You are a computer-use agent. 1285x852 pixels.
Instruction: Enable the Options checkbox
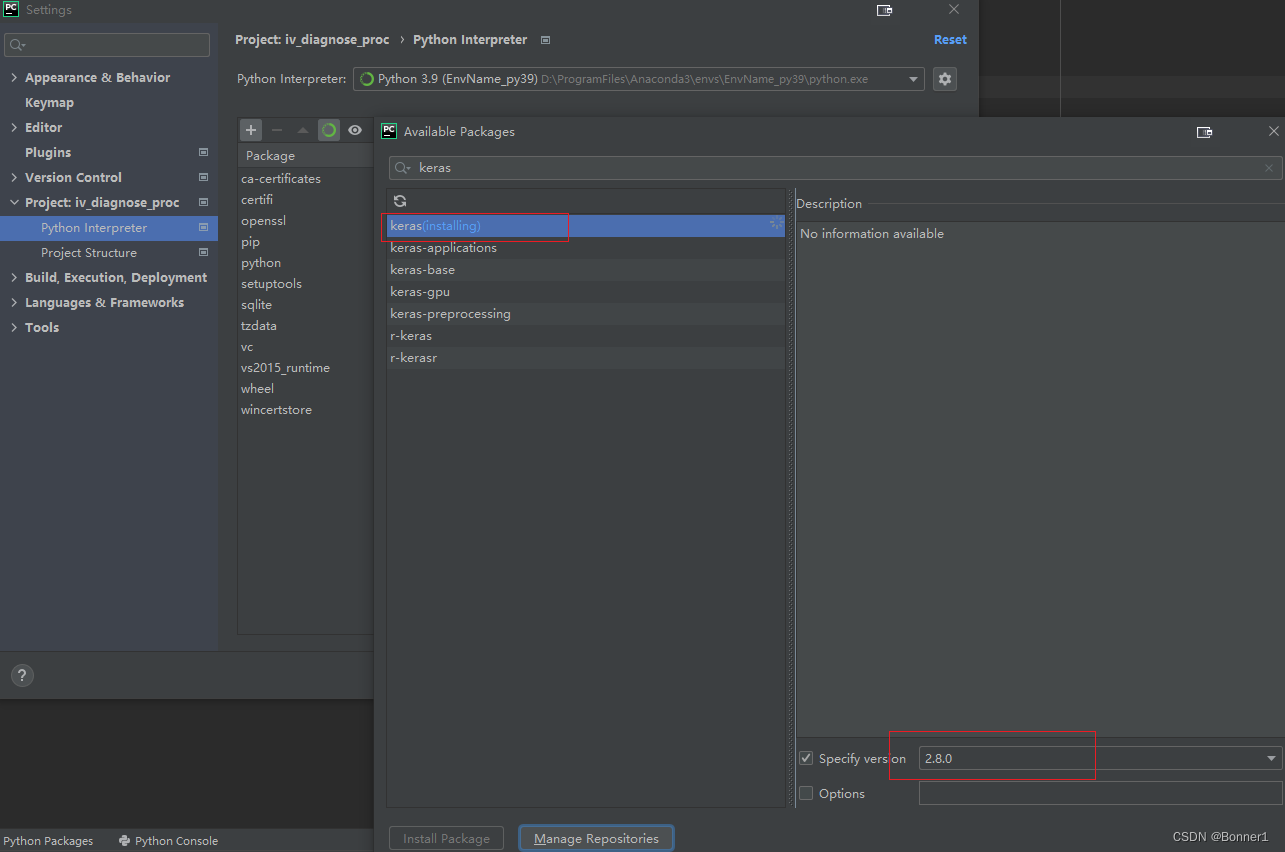coord(806,793)
